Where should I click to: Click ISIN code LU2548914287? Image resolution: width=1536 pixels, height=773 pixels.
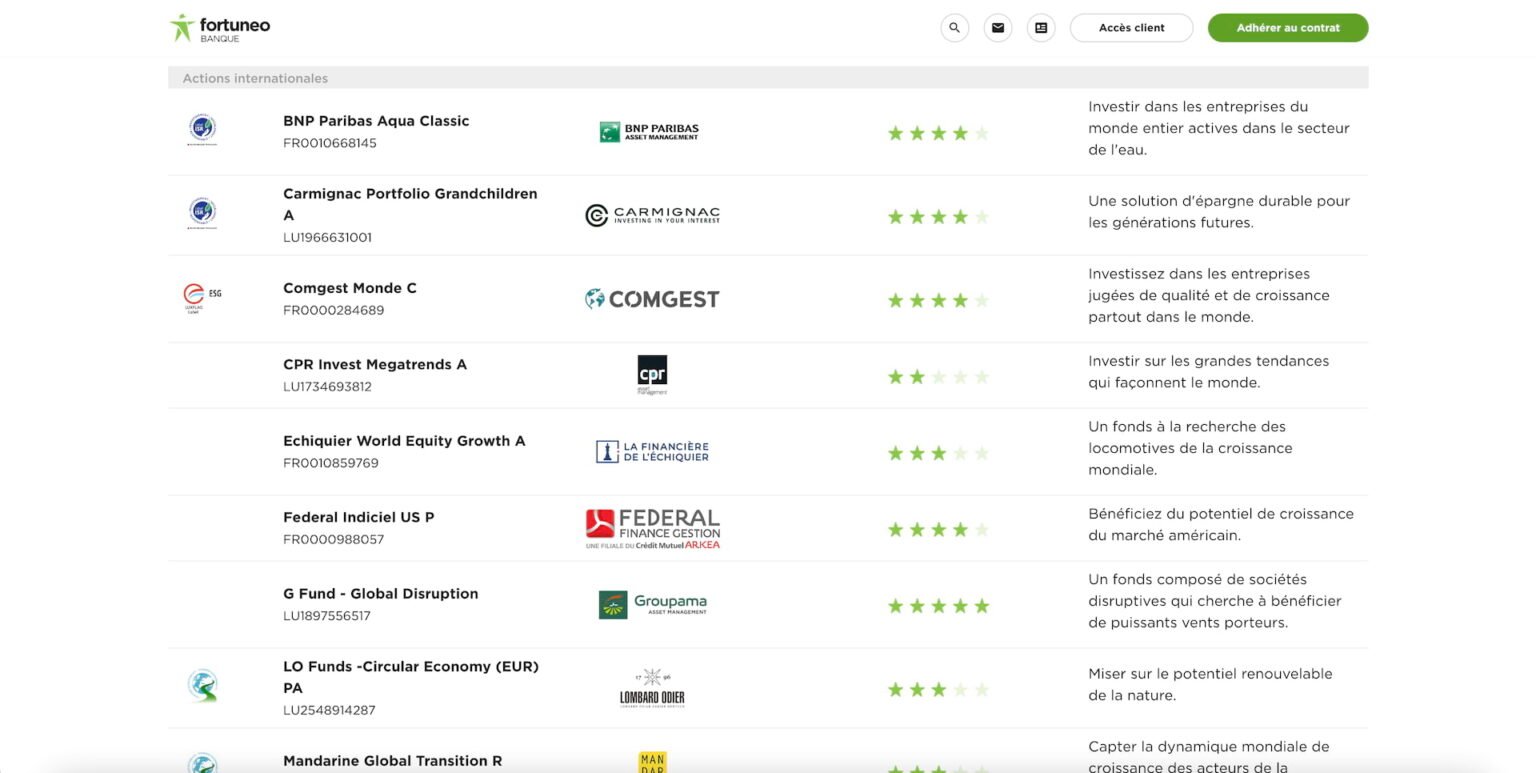[329, 710]
